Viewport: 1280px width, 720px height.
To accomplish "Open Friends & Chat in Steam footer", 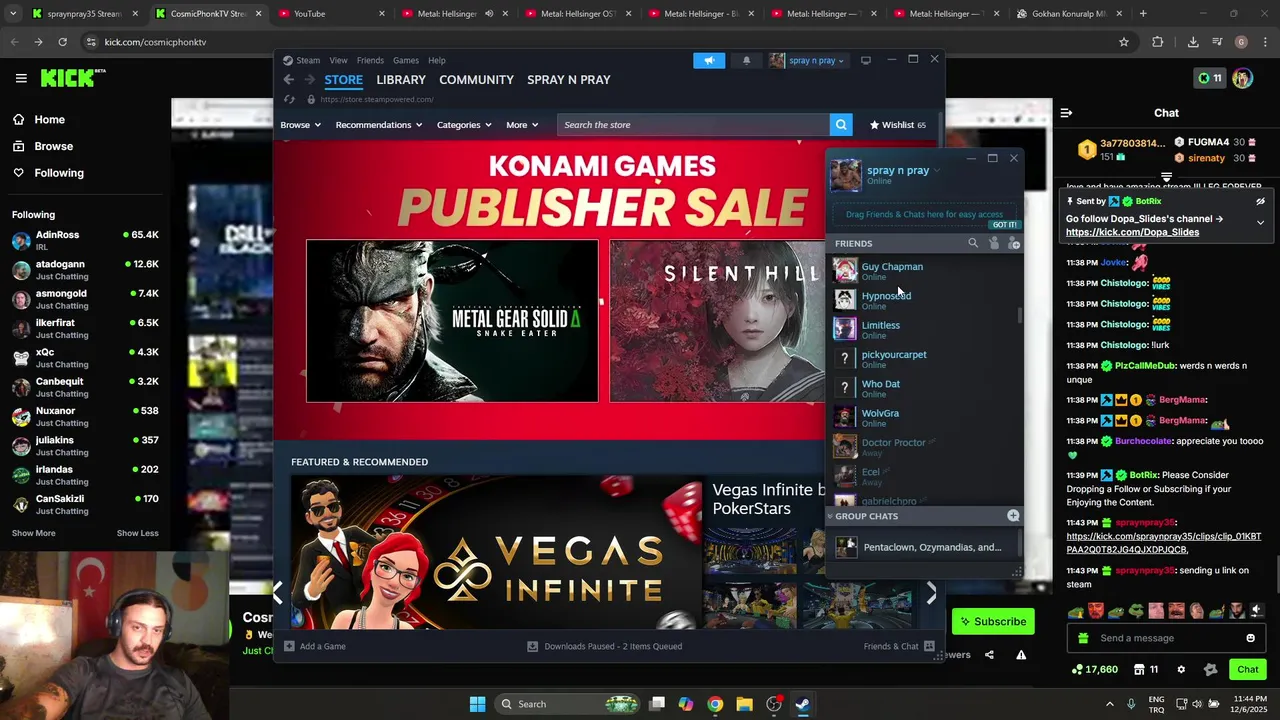I will [x=898, y=646].
